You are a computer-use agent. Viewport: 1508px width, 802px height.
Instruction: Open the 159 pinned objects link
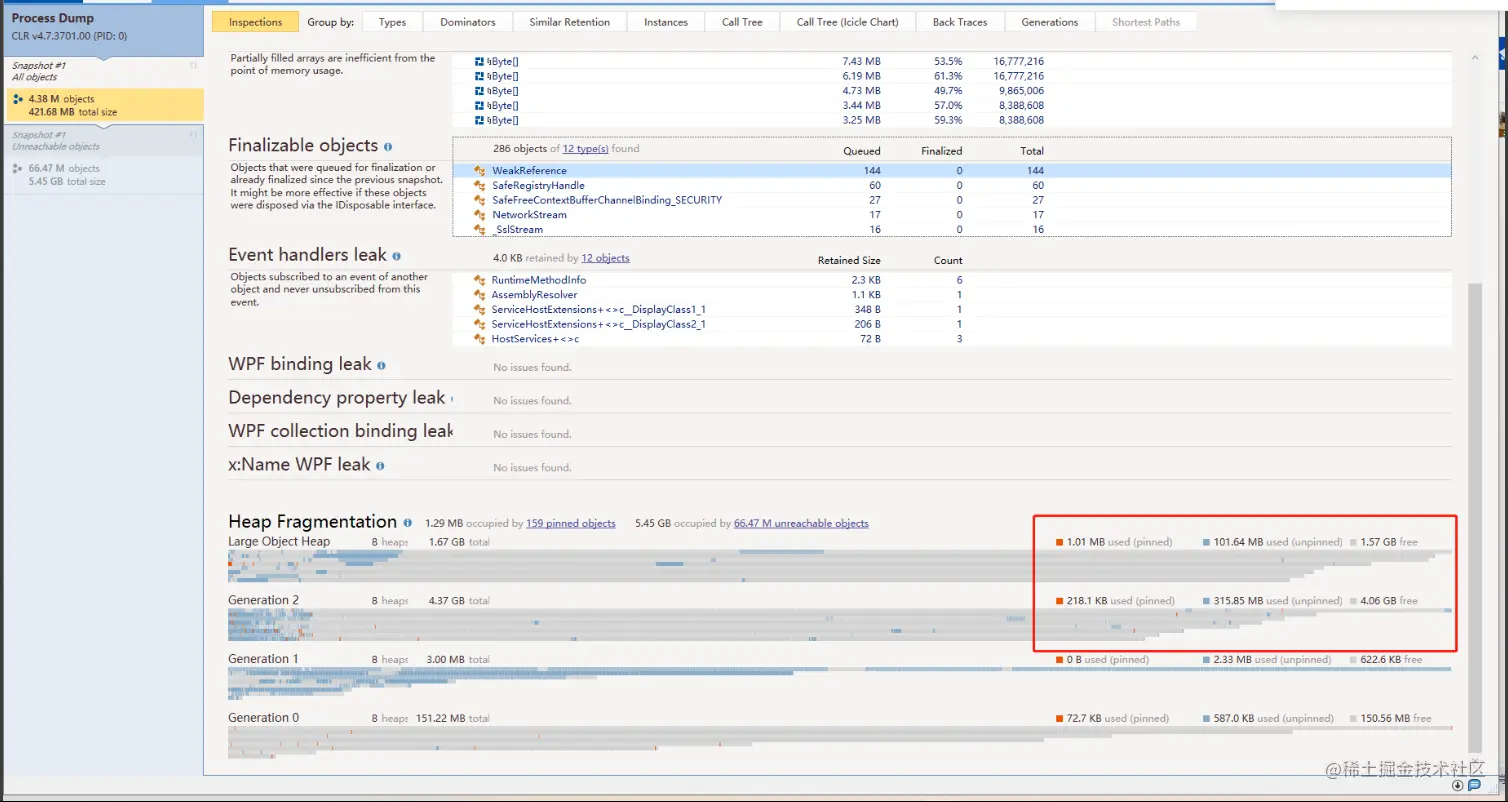571,523
